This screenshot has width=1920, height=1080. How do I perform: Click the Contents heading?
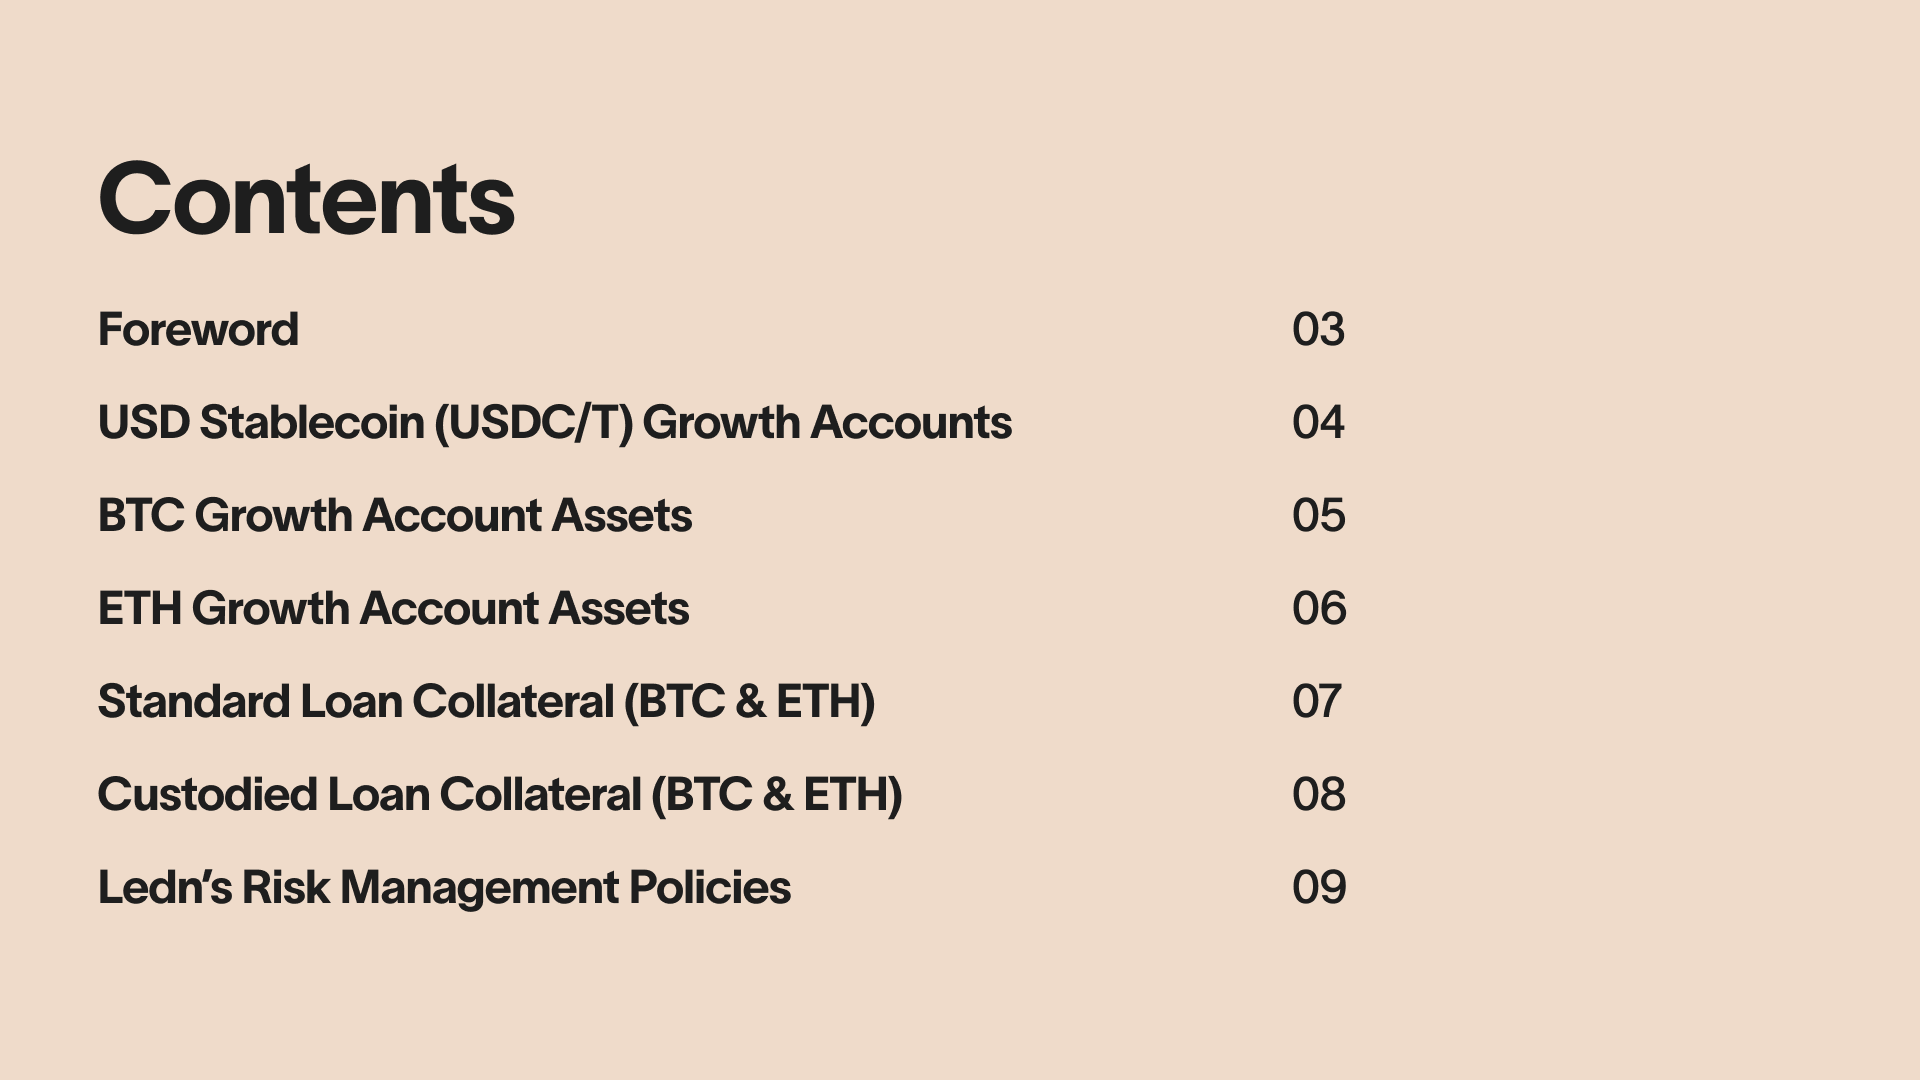click(307, 199)
